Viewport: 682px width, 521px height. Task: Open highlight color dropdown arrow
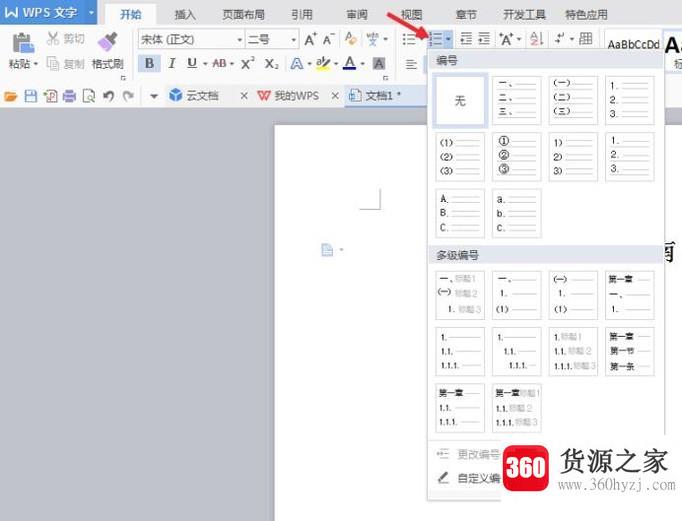(336, 64)
